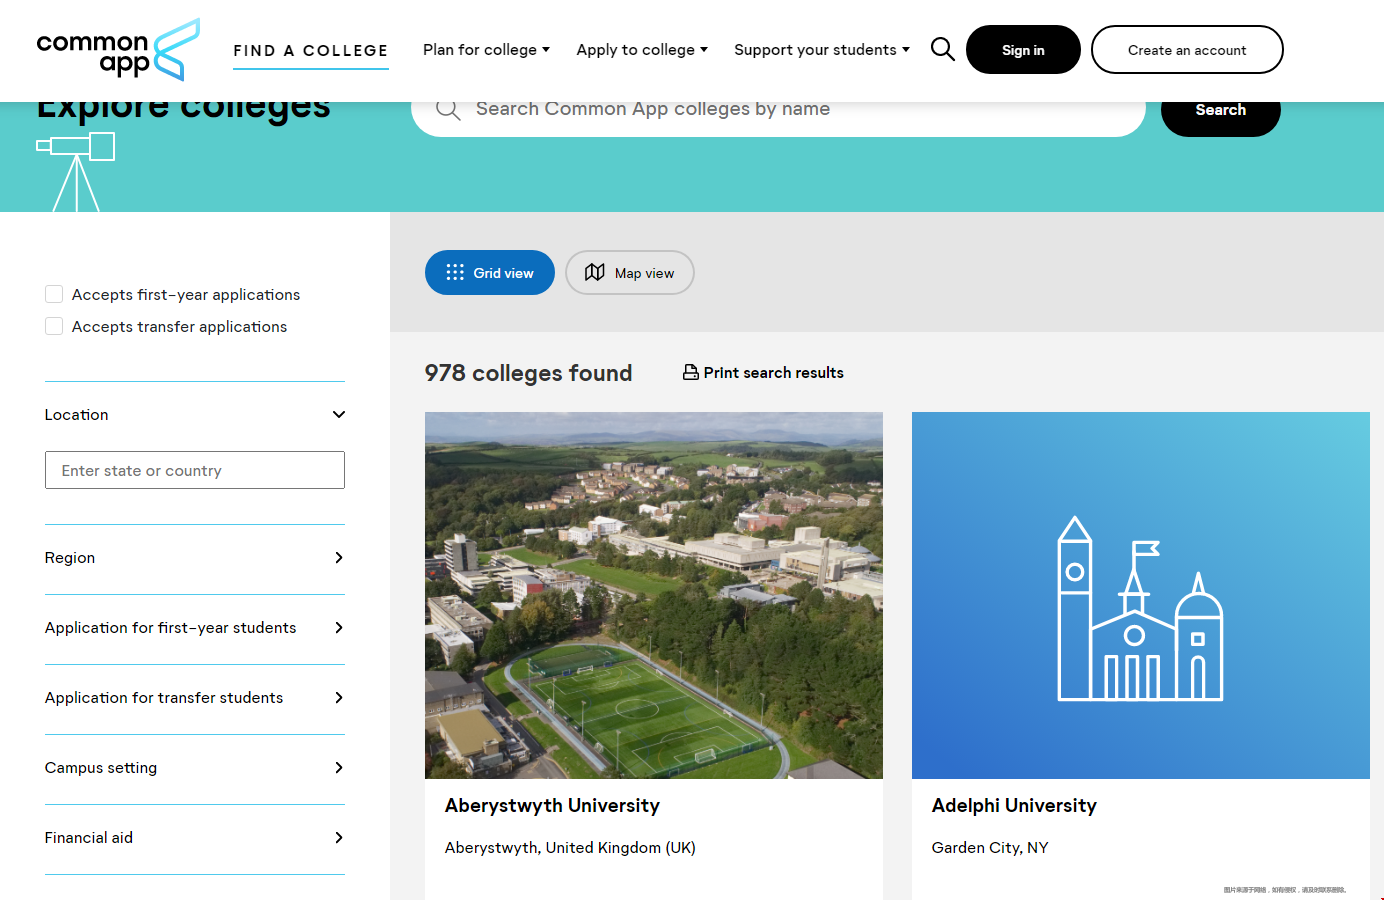Enable Accepts first-year applications checkbox
The width and height of the screenshot is (1384, 900).
click(x=54, y=294)
